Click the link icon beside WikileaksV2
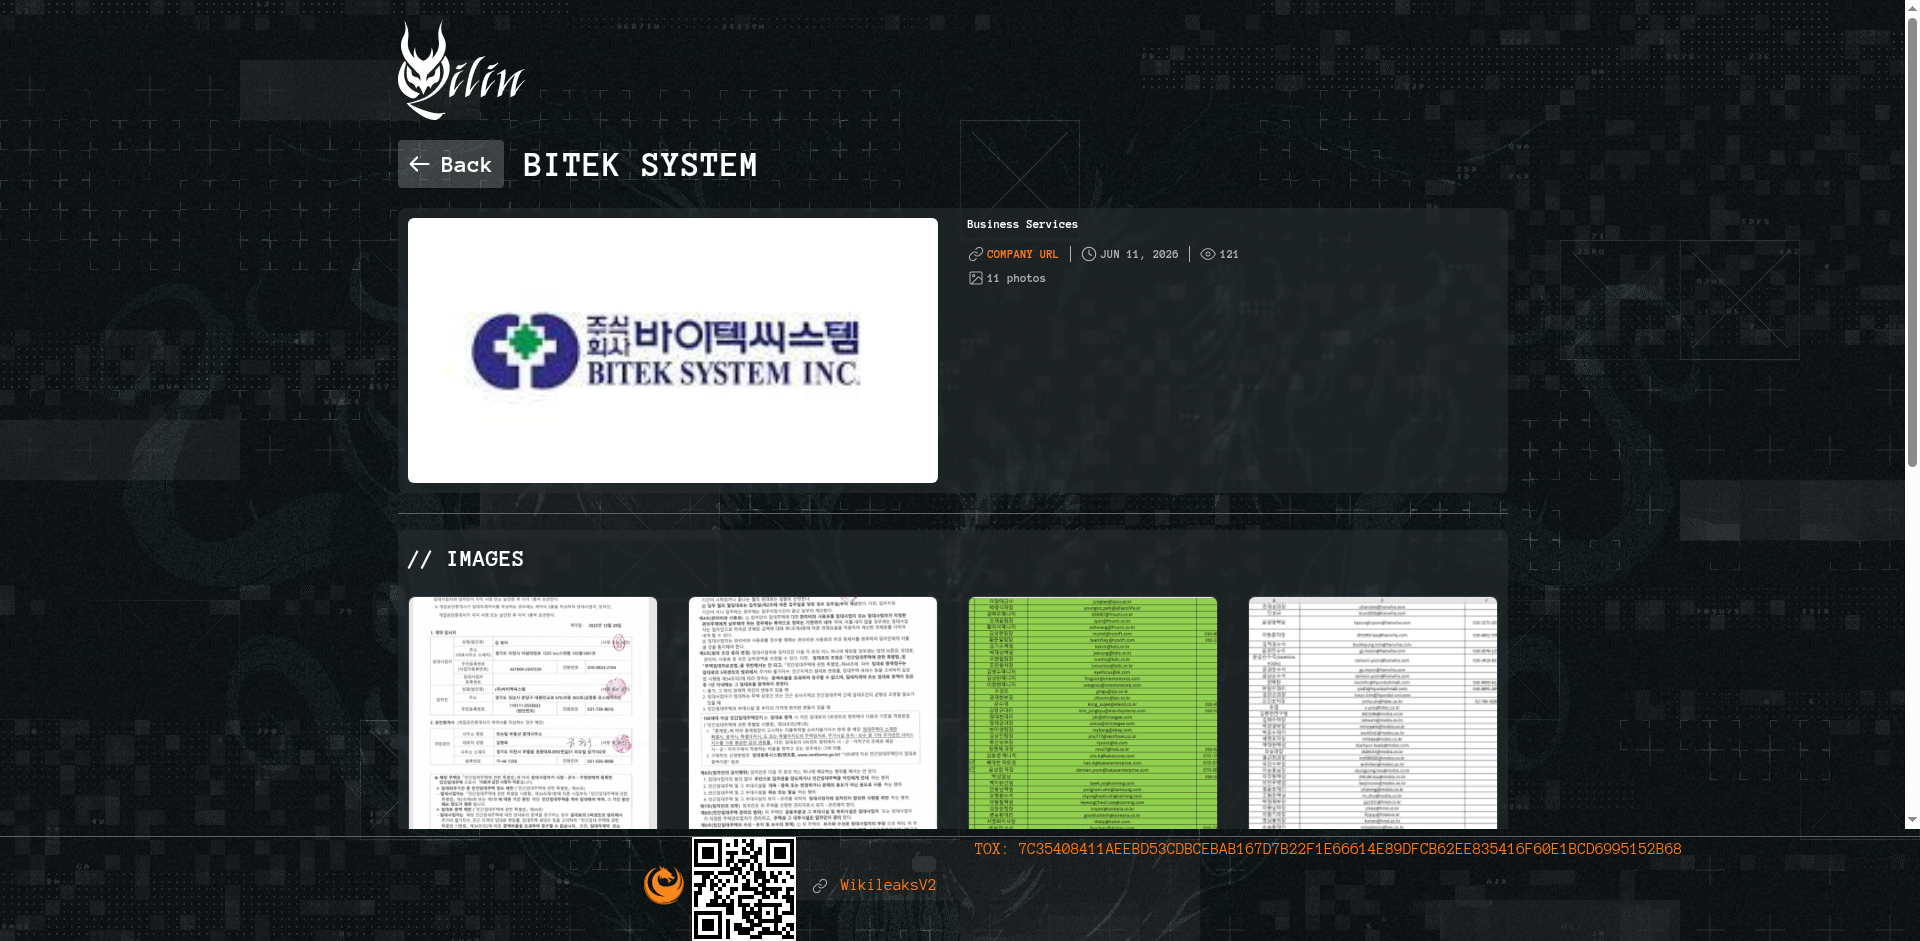Image resolution: width=1920 pixels, height=941 pixels. 820,886
